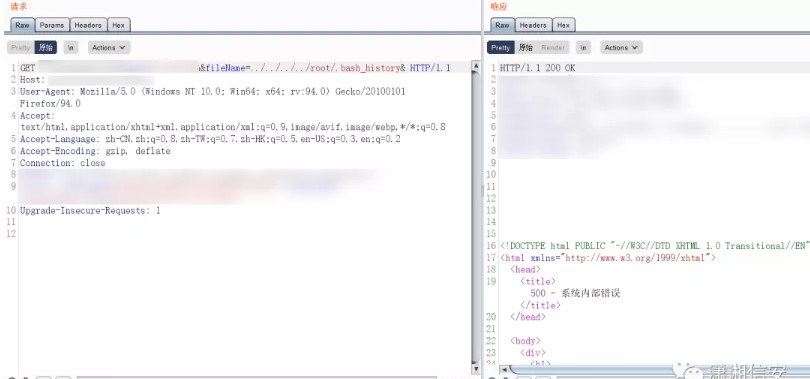
Task: Open the request Actions dropdown
Action: (109, 48)
